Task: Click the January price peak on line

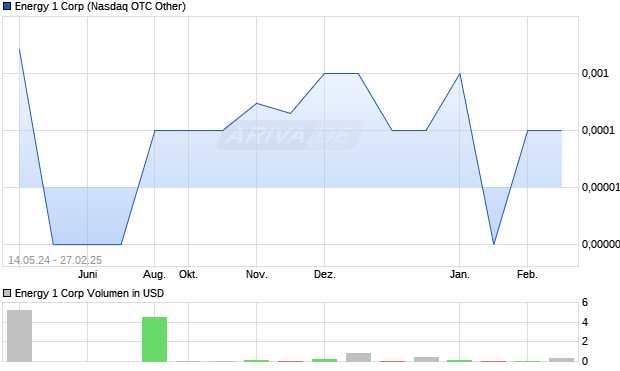Action: [x=459, y=74]
